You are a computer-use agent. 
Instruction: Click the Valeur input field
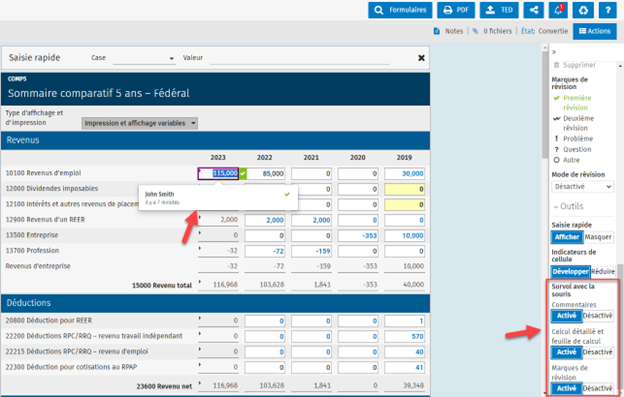[x=299, y=58]
